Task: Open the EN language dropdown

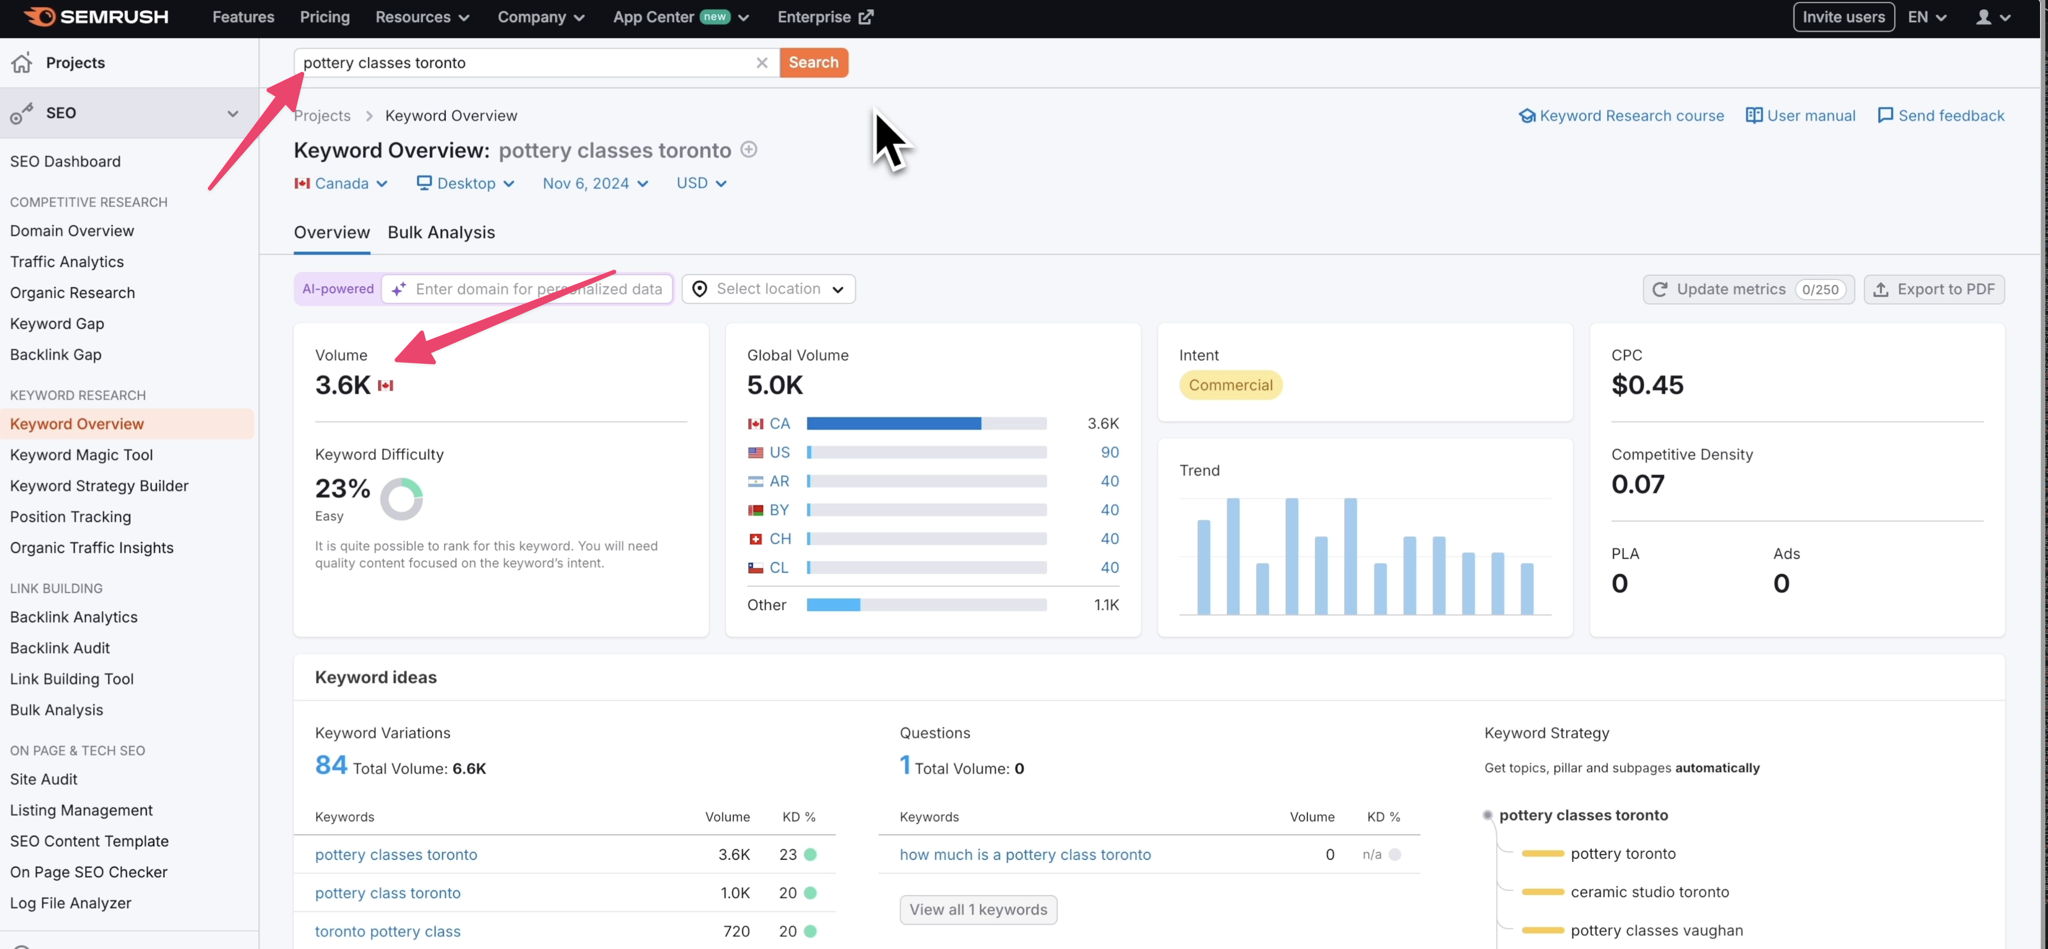Action: point(1927,17)
